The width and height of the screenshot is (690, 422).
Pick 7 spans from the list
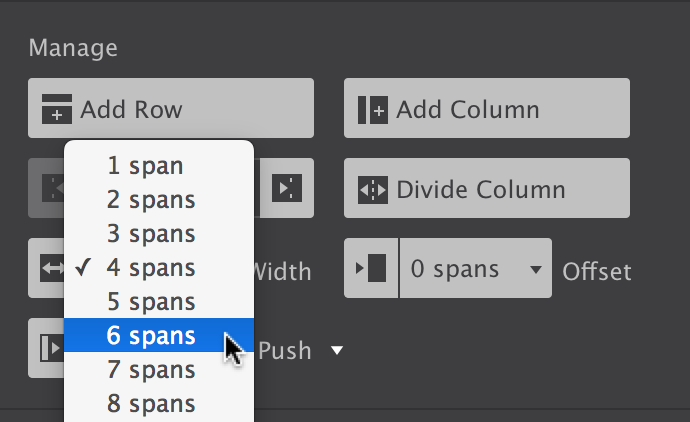(151, 370)
